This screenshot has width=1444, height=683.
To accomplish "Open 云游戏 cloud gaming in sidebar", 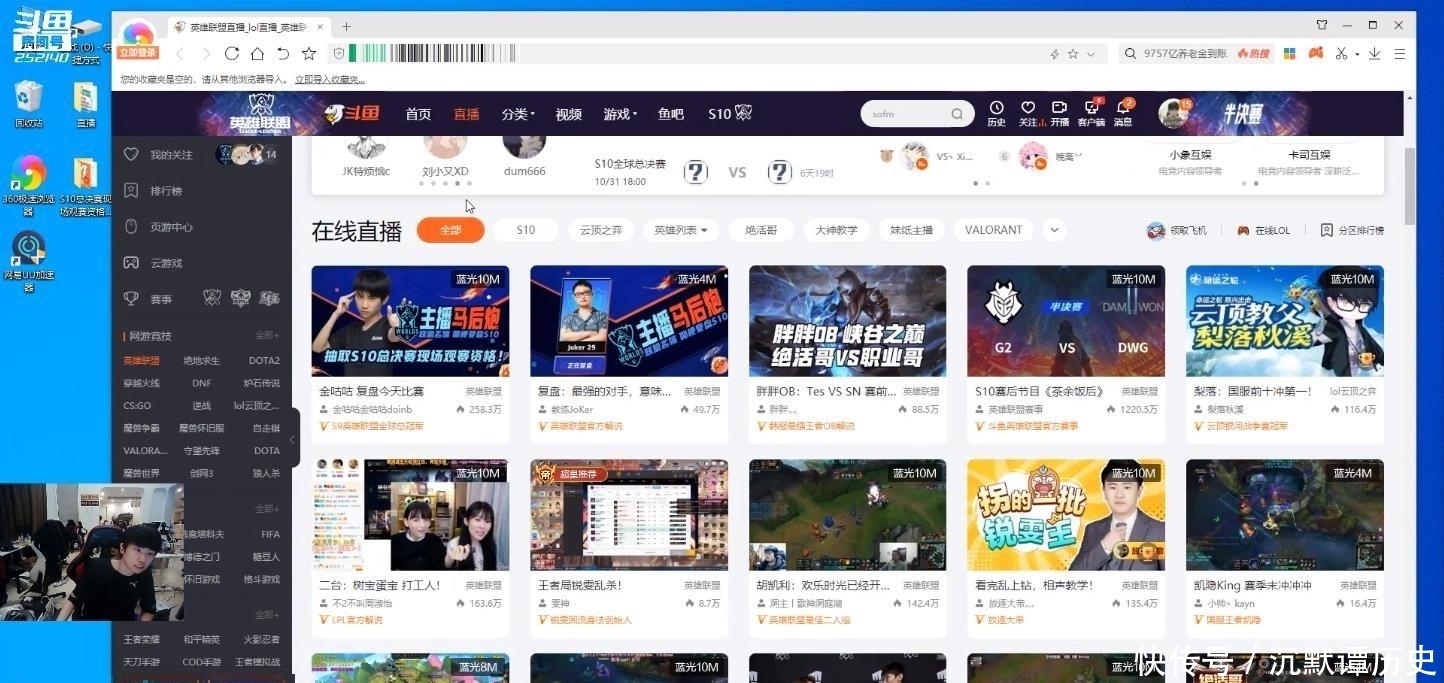I will pos(165,263).
